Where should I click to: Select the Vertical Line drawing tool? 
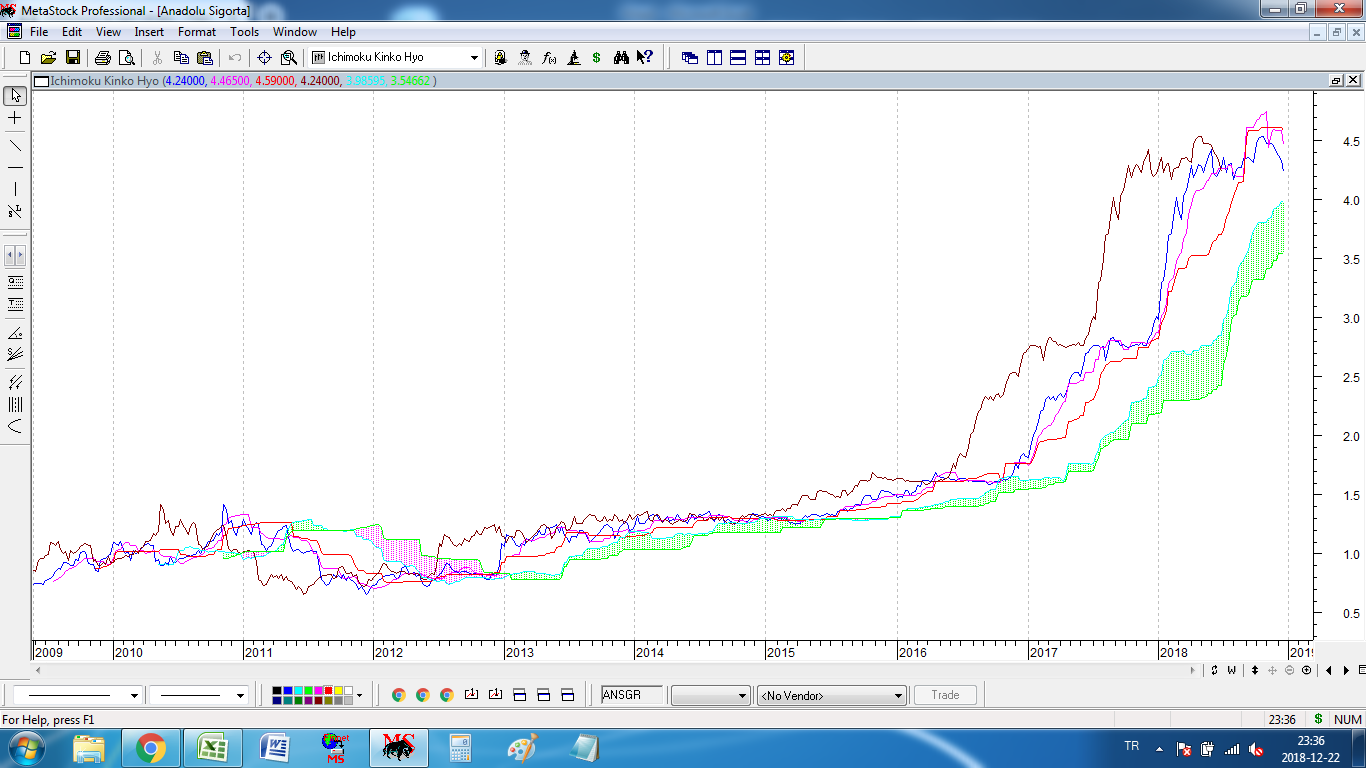(15, 189)
